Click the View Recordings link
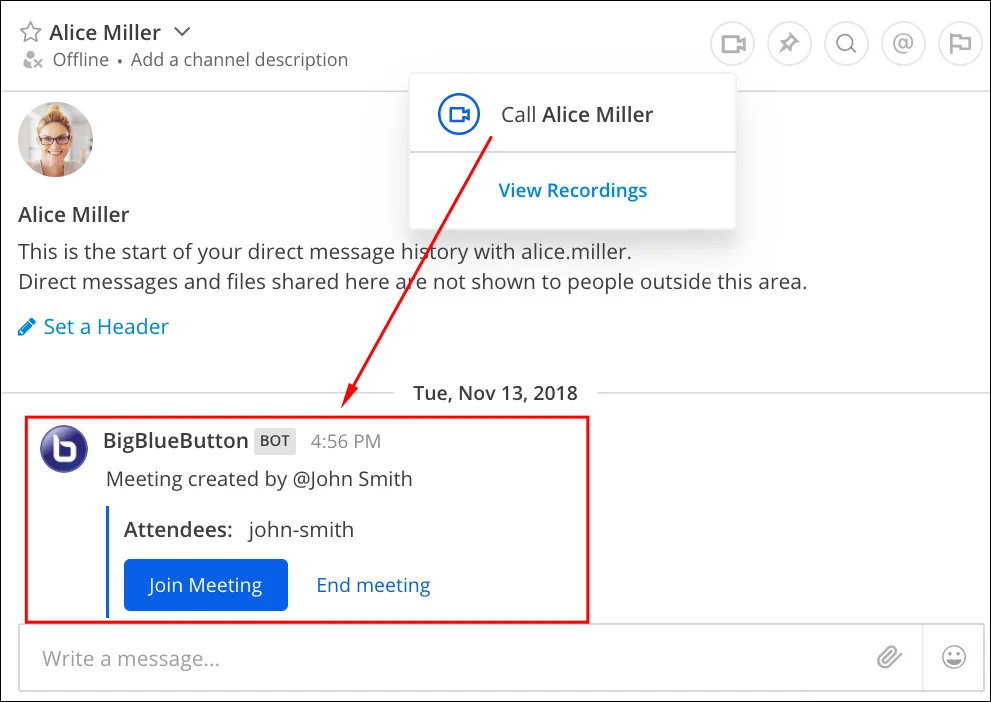This screenshot has height=702, width=991. coord(573,190)
